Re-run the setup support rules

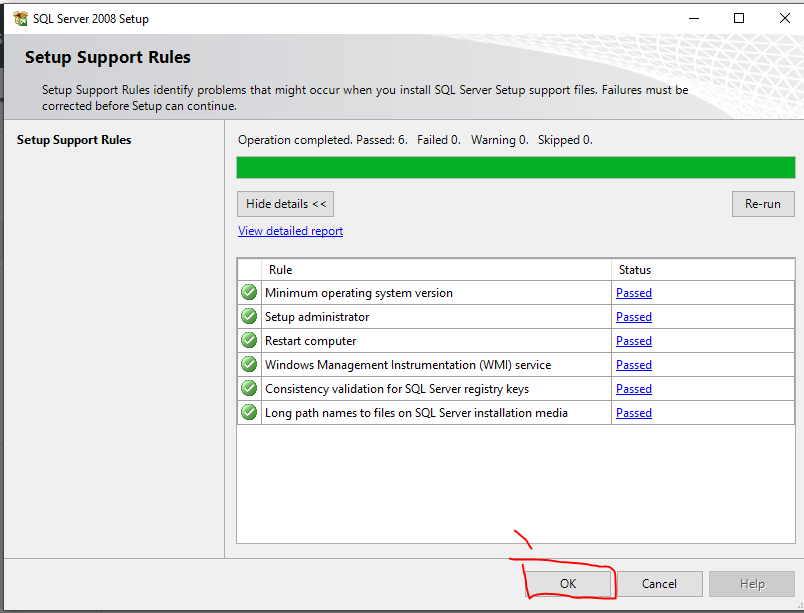[x=763, y=204]
